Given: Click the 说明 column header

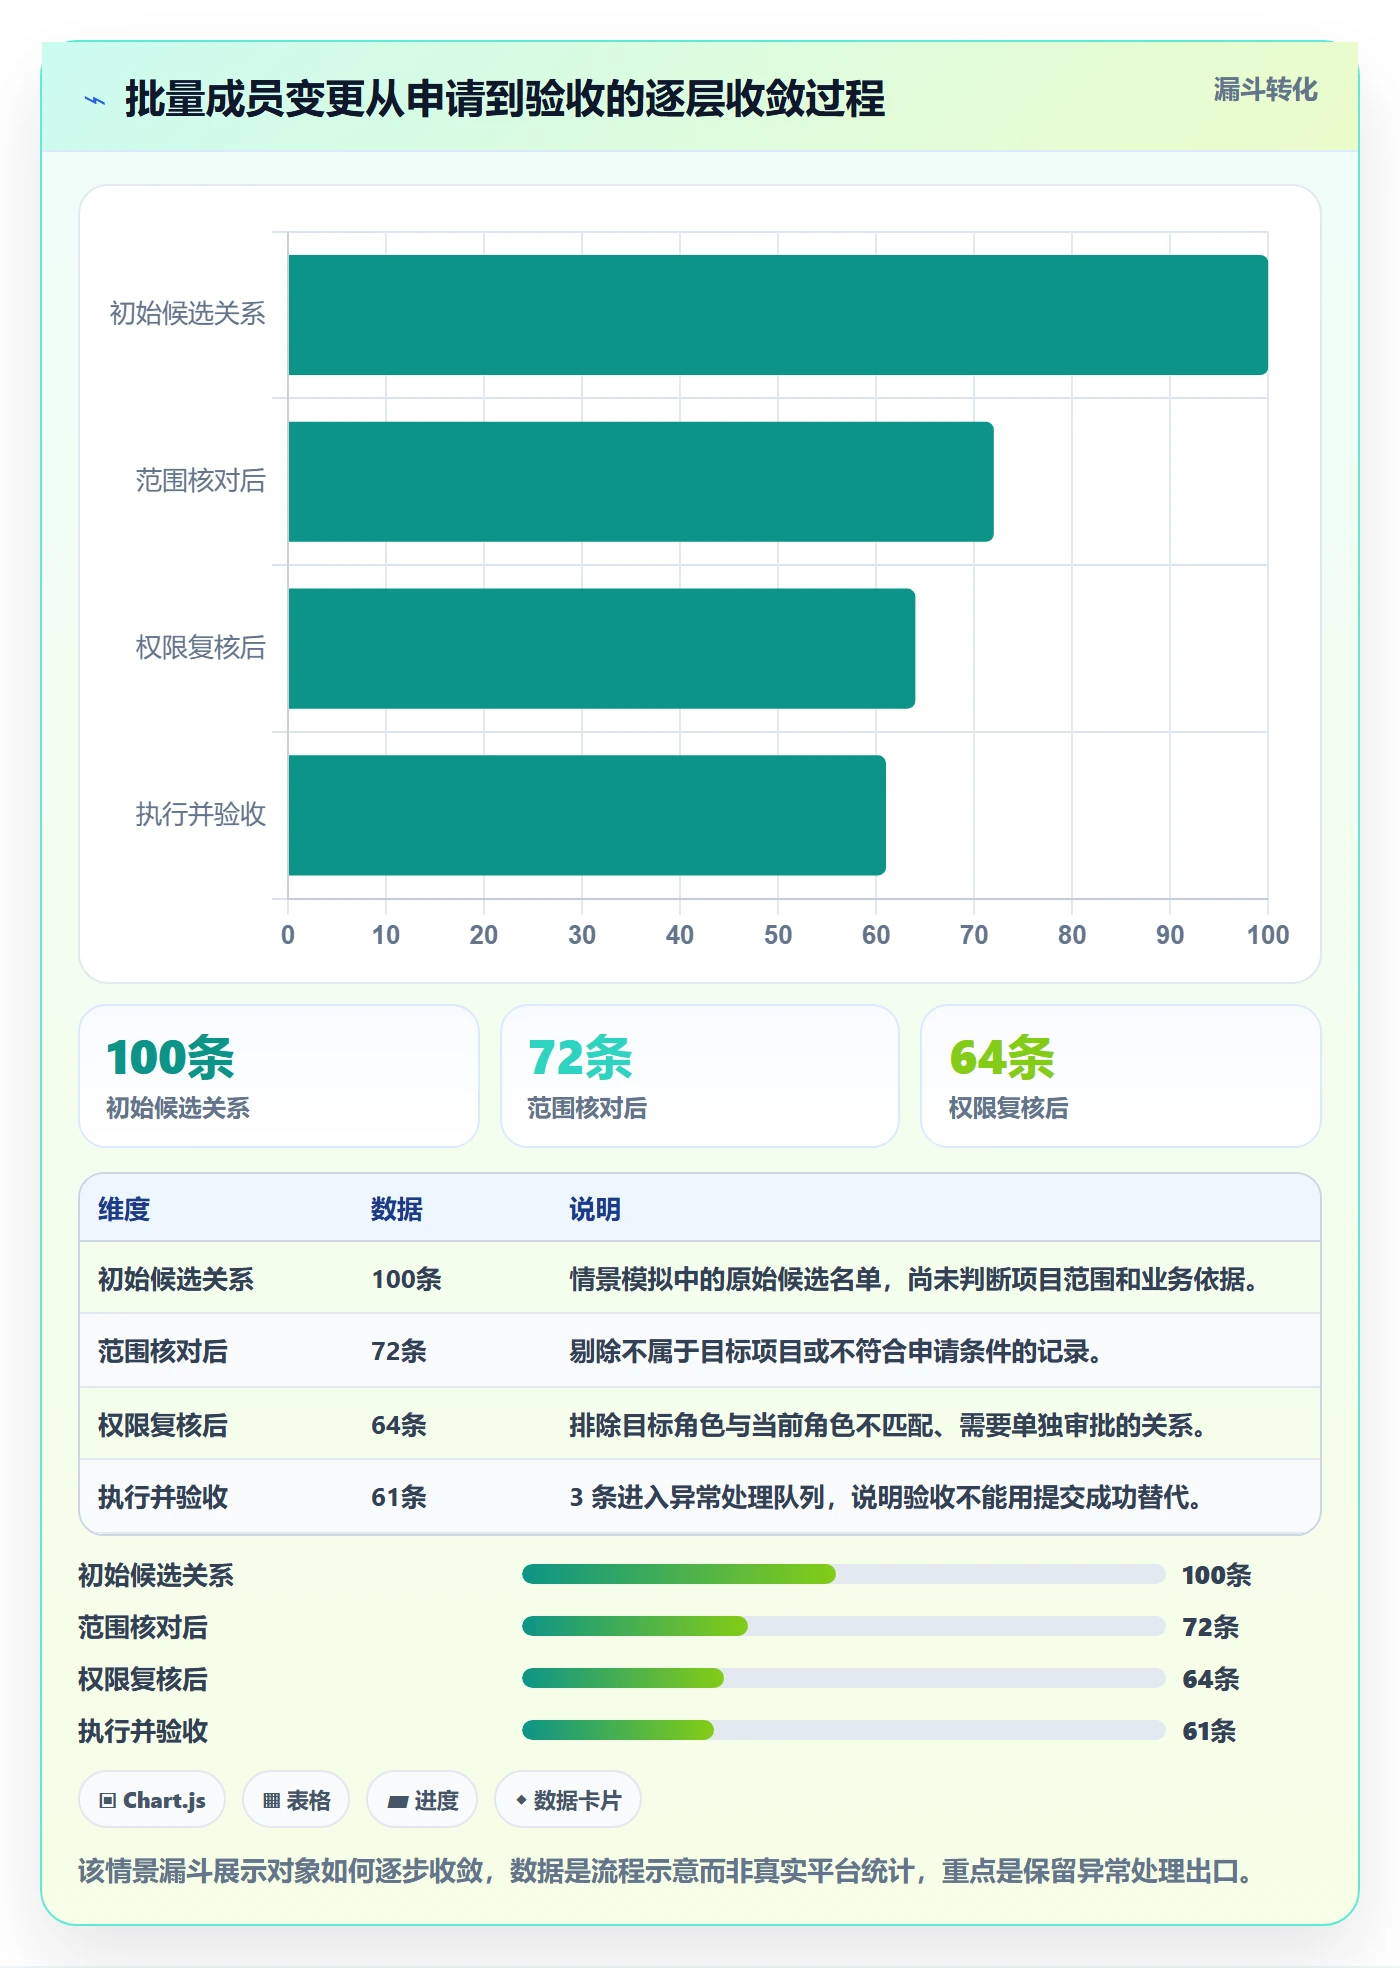Looking at the screenshot, I should click(x=595, y=1209).
